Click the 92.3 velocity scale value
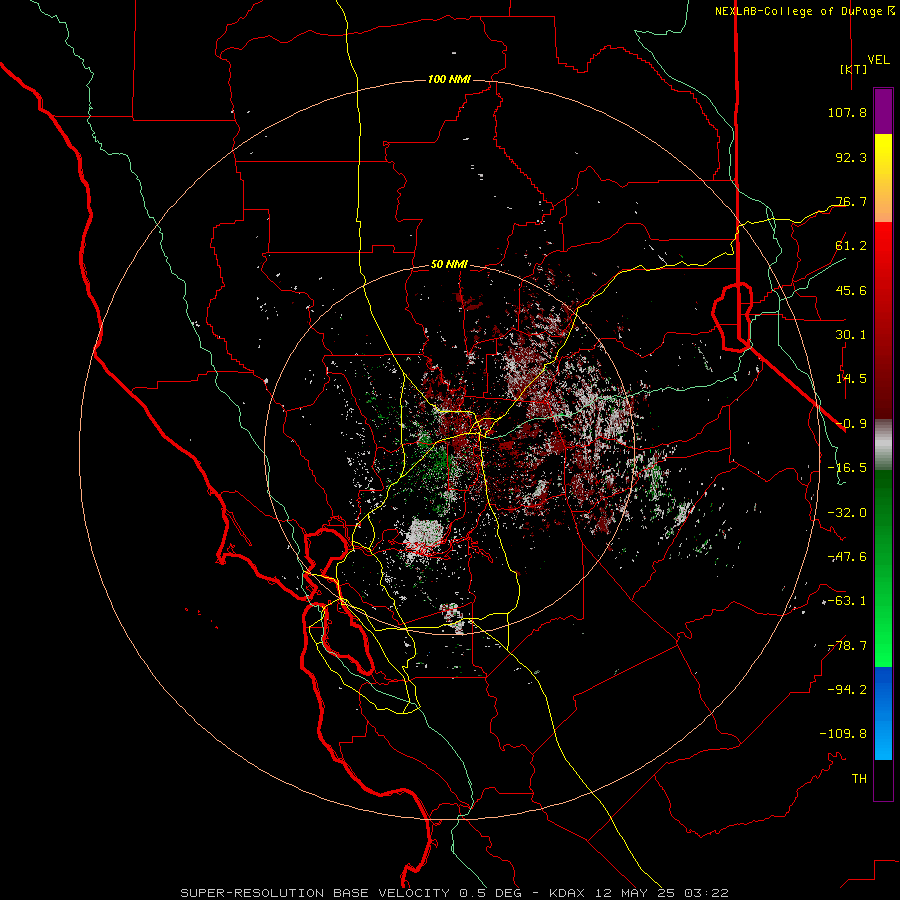The image size is (900, 900). 851,157
